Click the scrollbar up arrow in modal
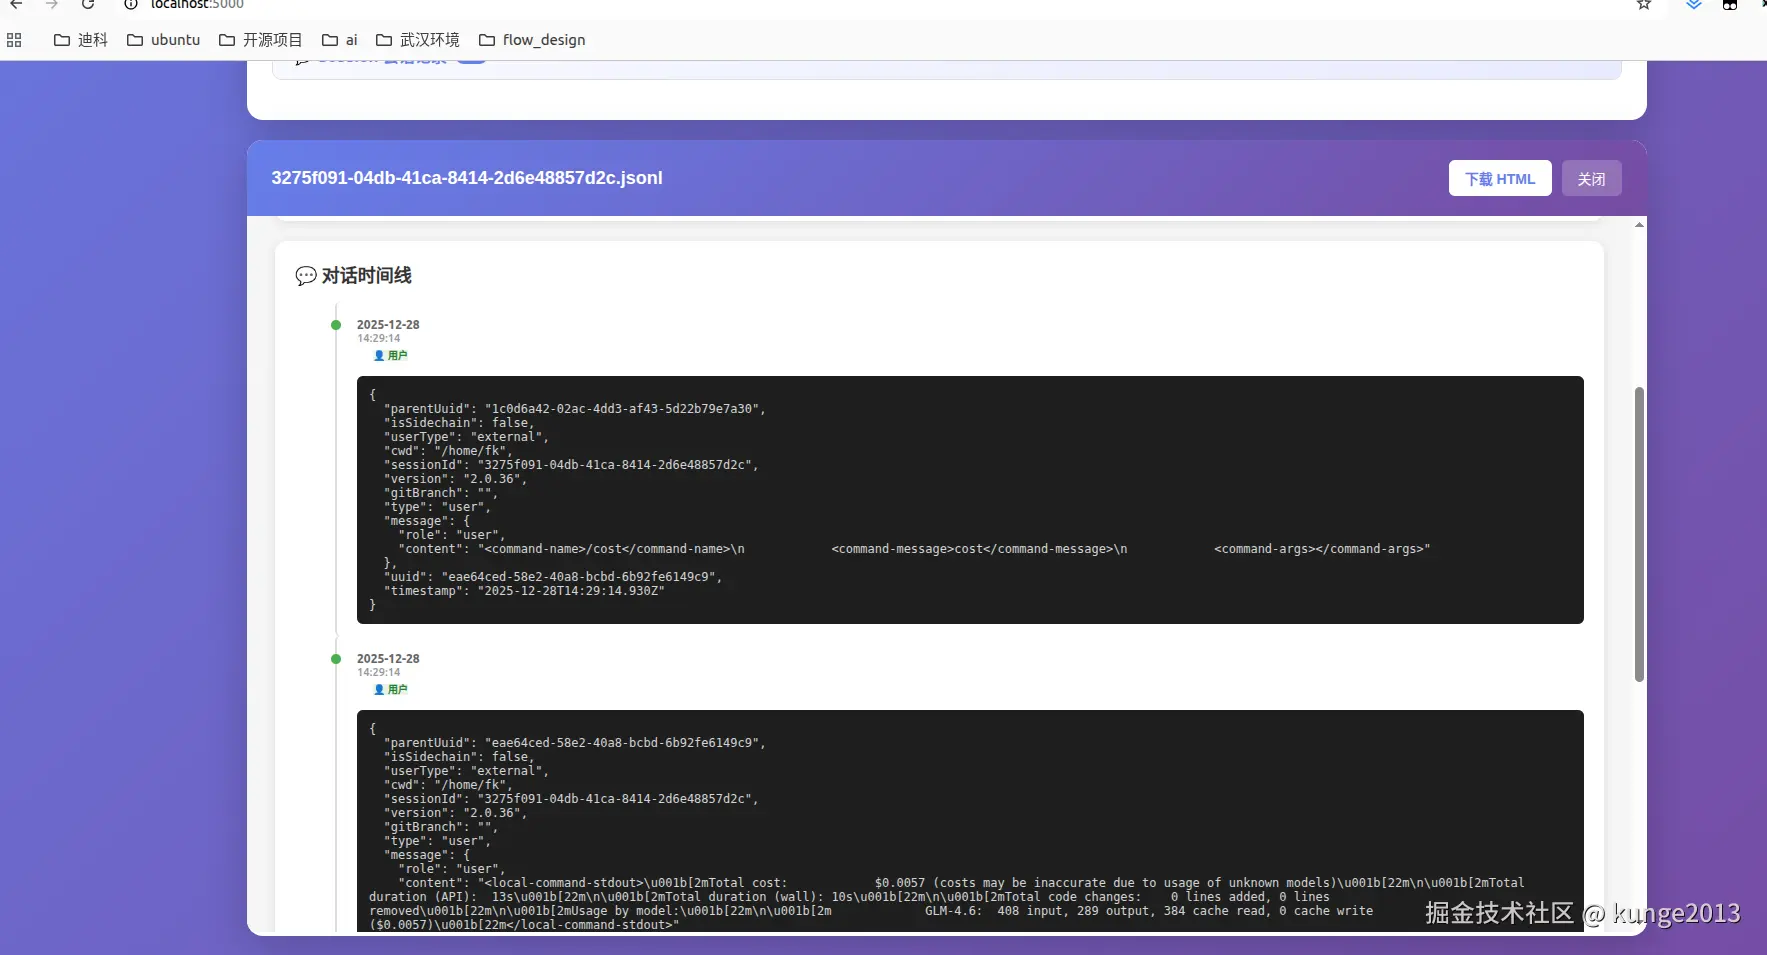The width and height of the screenshot is (1767, 955). pos(1639,225)
